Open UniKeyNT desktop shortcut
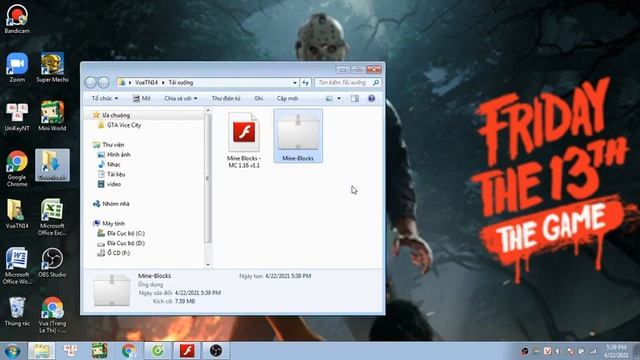This screenshot has width=640, height=360. tap(17, 116)
